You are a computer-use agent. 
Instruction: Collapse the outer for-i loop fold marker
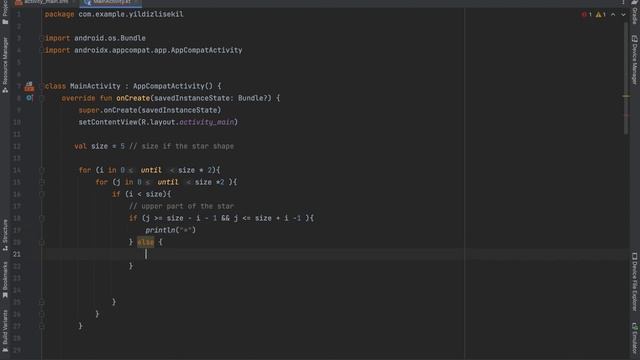tap(42, 170)
